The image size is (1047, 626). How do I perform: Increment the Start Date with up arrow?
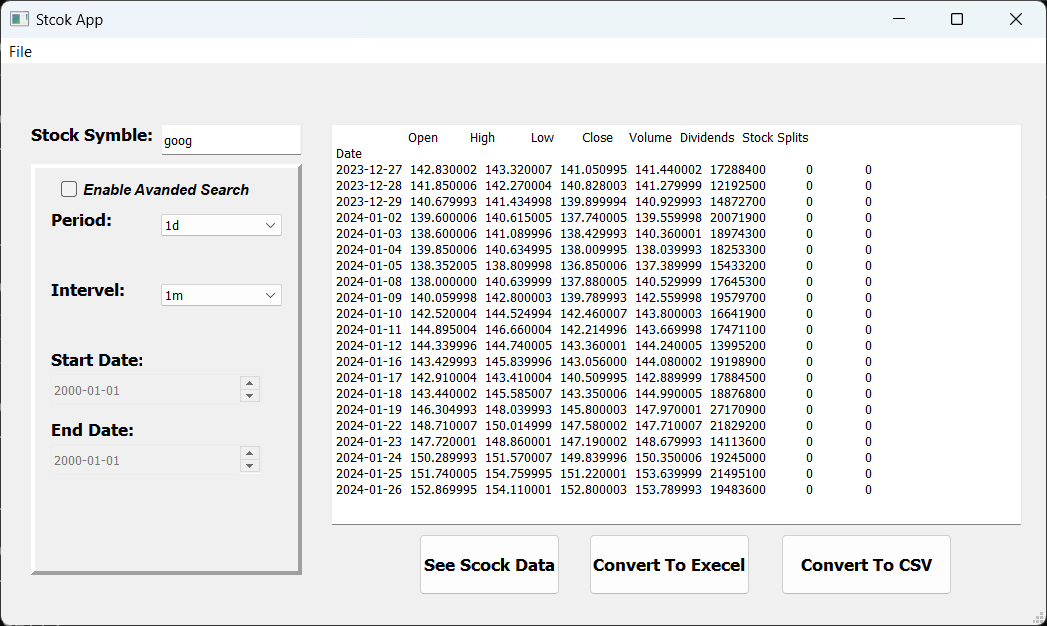click(x=249, y=383)
